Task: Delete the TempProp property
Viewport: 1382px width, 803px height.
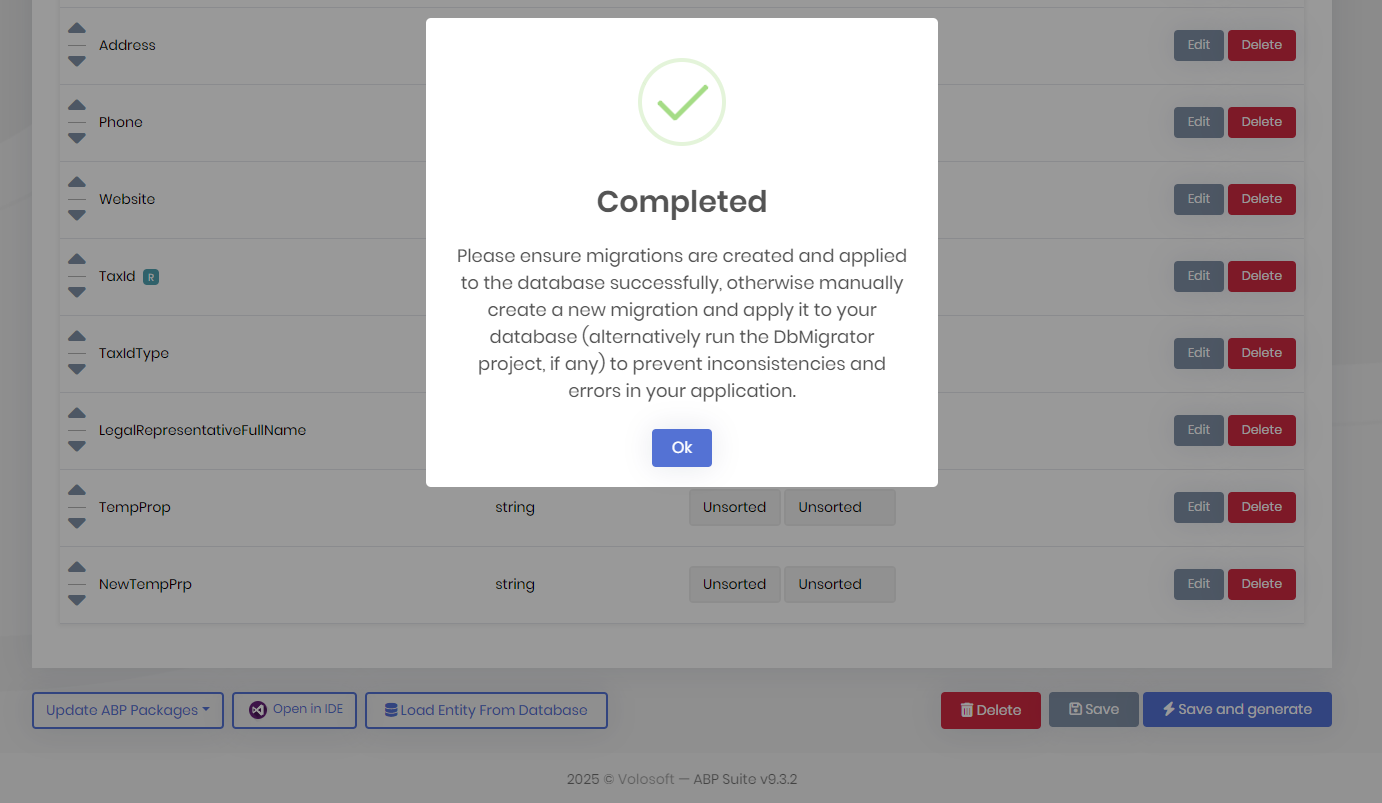Action: coord(1261,507)
